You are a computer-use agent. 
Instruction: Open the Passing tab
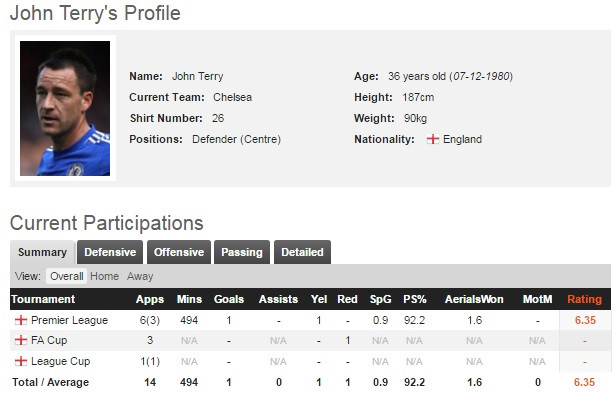click(242, 252)
